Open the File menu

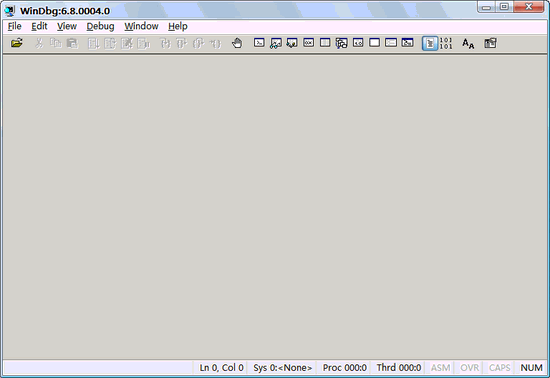pyautogui.click(x=14, y=26)
